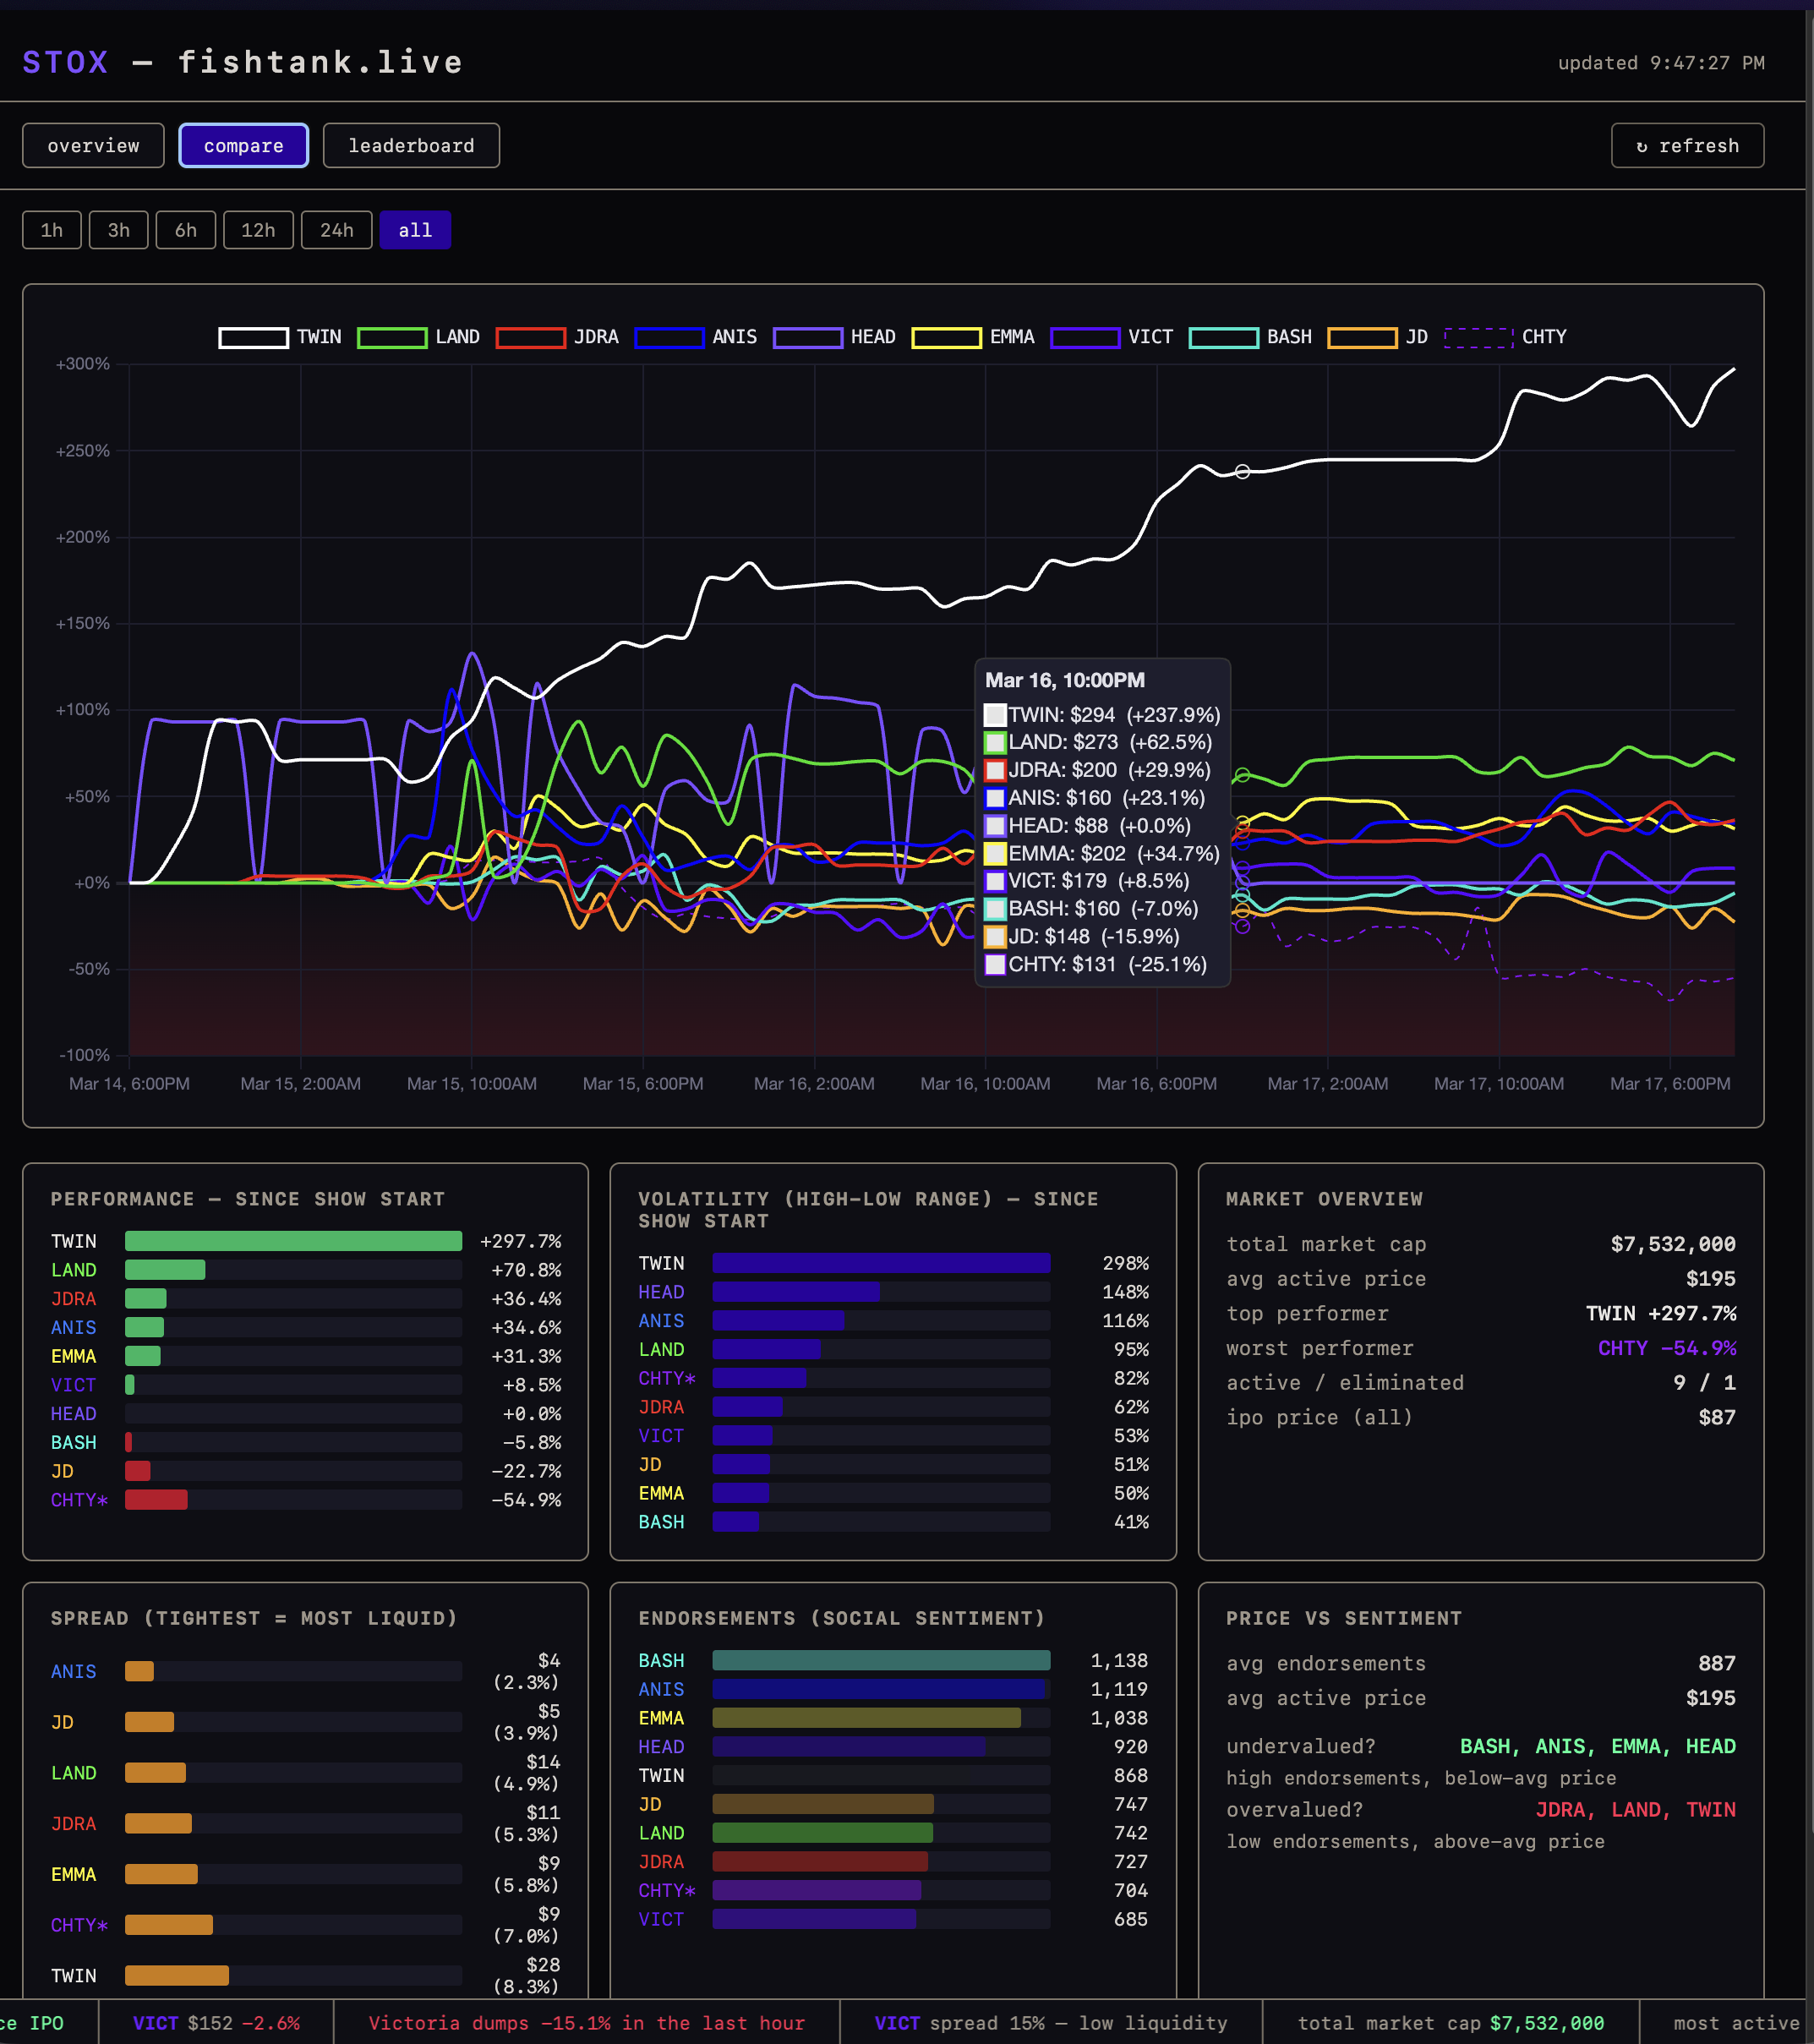The width and height of the screenshot is (1814, 2044).
Task: Toggle BASH teal legend entry
Action: click(x=1223, y=337)
